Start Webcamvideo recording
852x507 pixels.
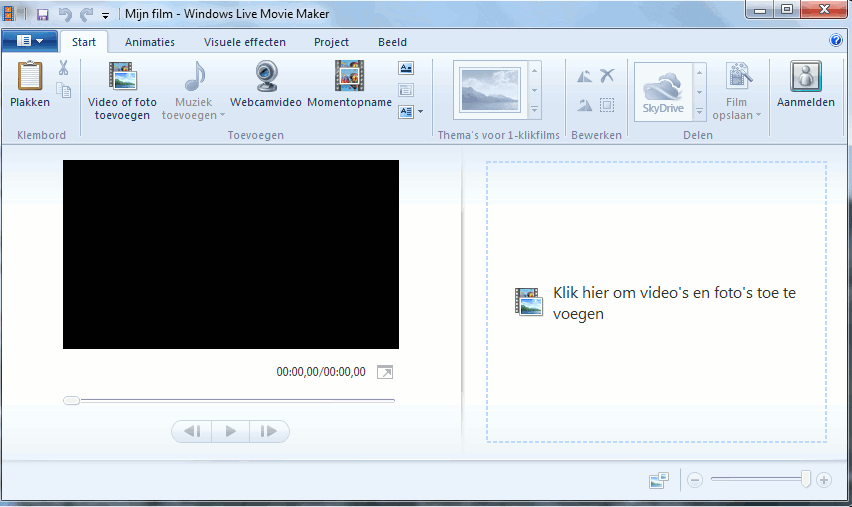pos(266,84)
